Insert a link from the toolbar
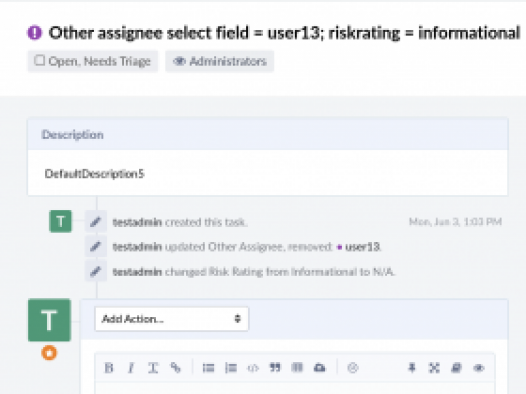The image size is (526, 394). click(x=175, y=368)
